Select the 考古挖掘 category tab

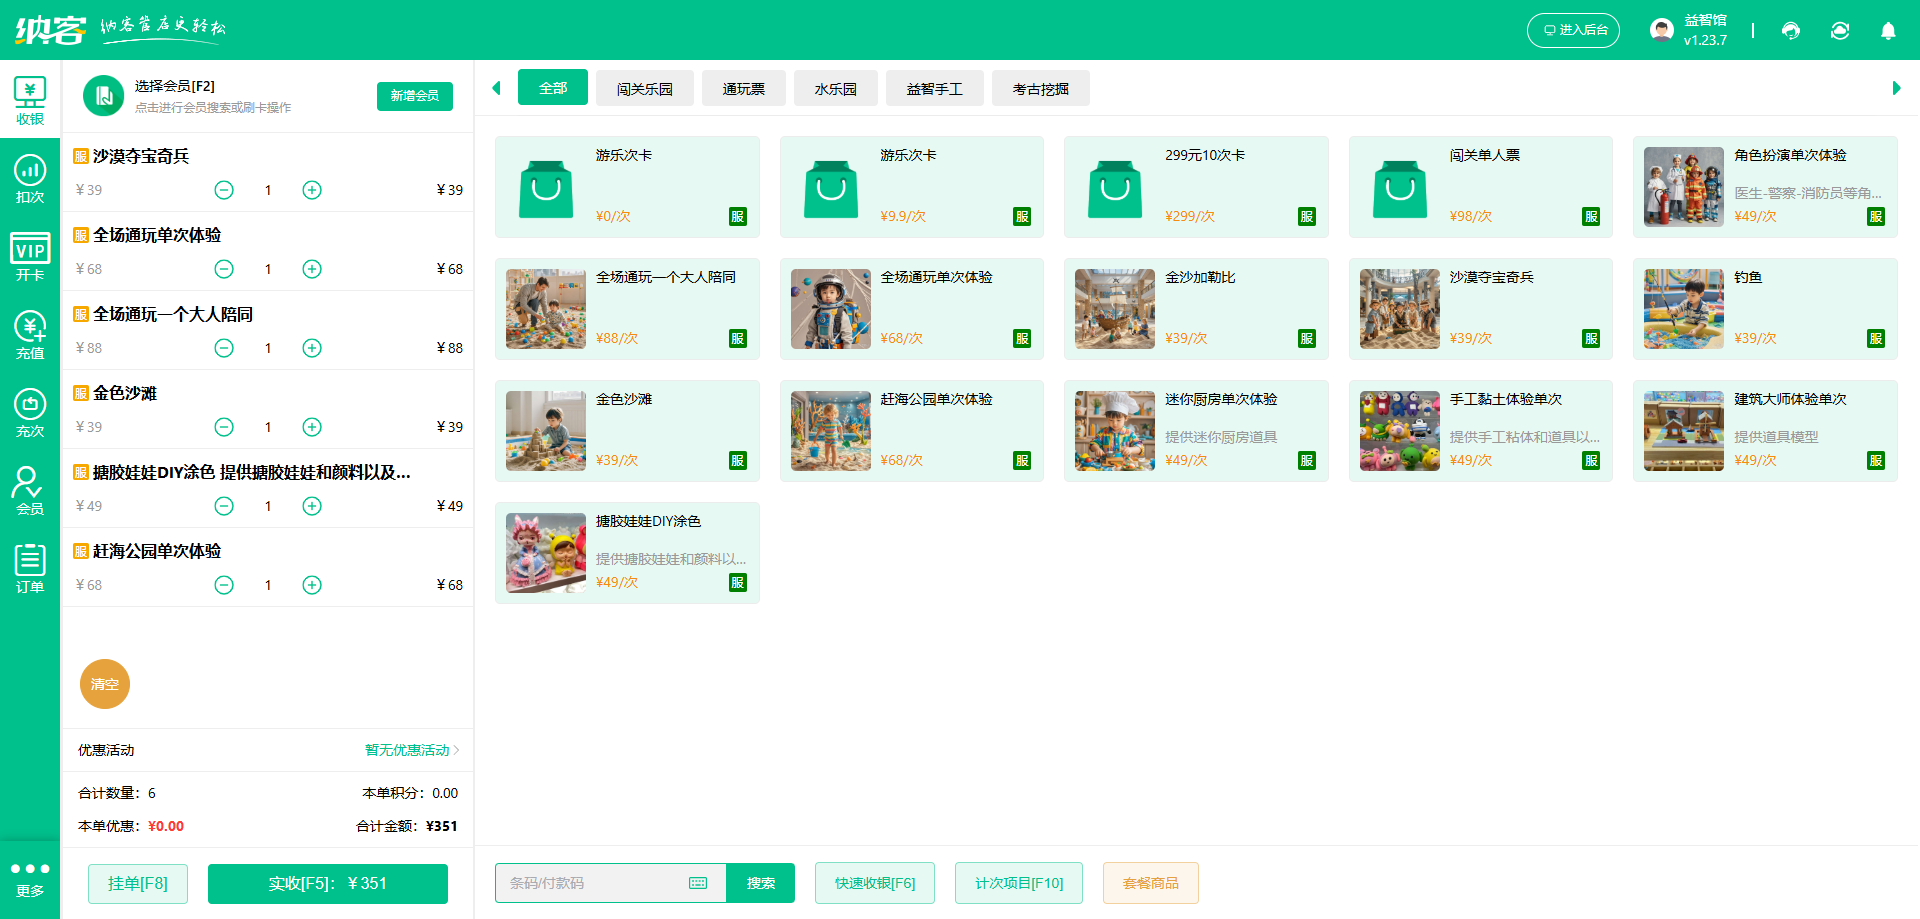point(1041,89)
